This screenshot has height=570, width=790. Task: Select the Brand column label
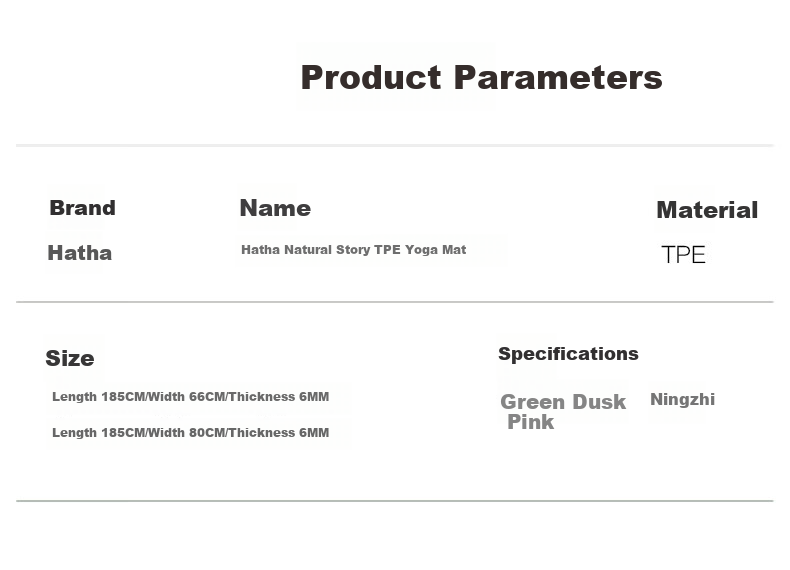point(83,208)
